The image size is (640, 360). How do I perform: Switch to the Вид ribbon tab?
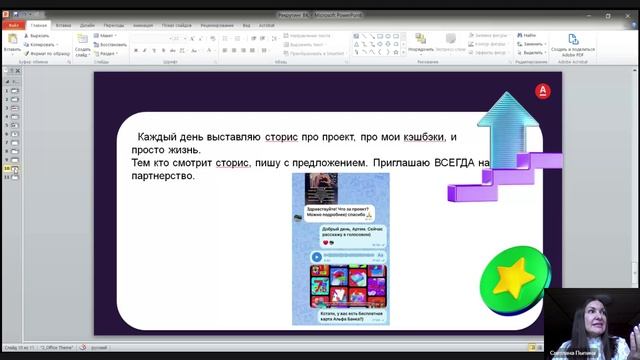point(246,25)
